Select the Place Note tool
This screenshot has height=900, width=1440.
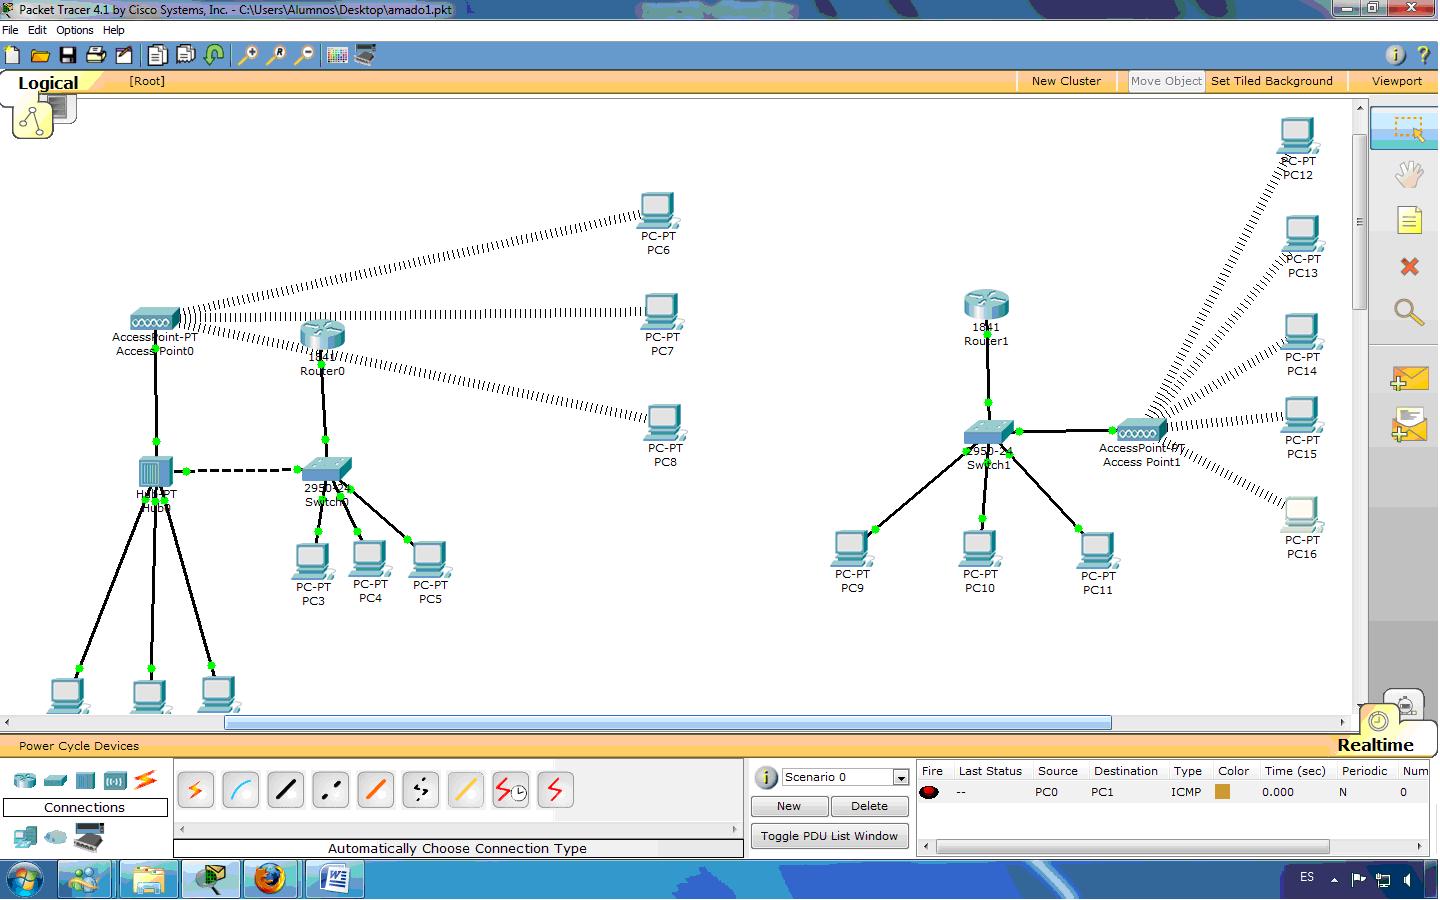(x=1409, y=219)
